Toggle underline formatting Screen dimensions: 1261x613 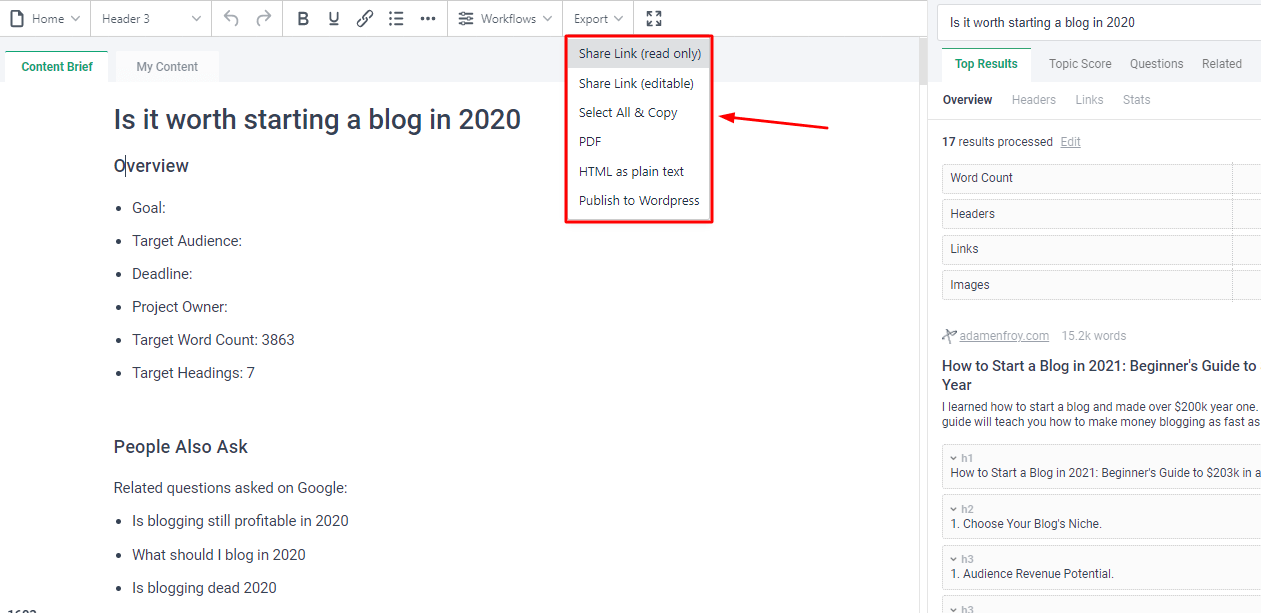pos(333,19)
